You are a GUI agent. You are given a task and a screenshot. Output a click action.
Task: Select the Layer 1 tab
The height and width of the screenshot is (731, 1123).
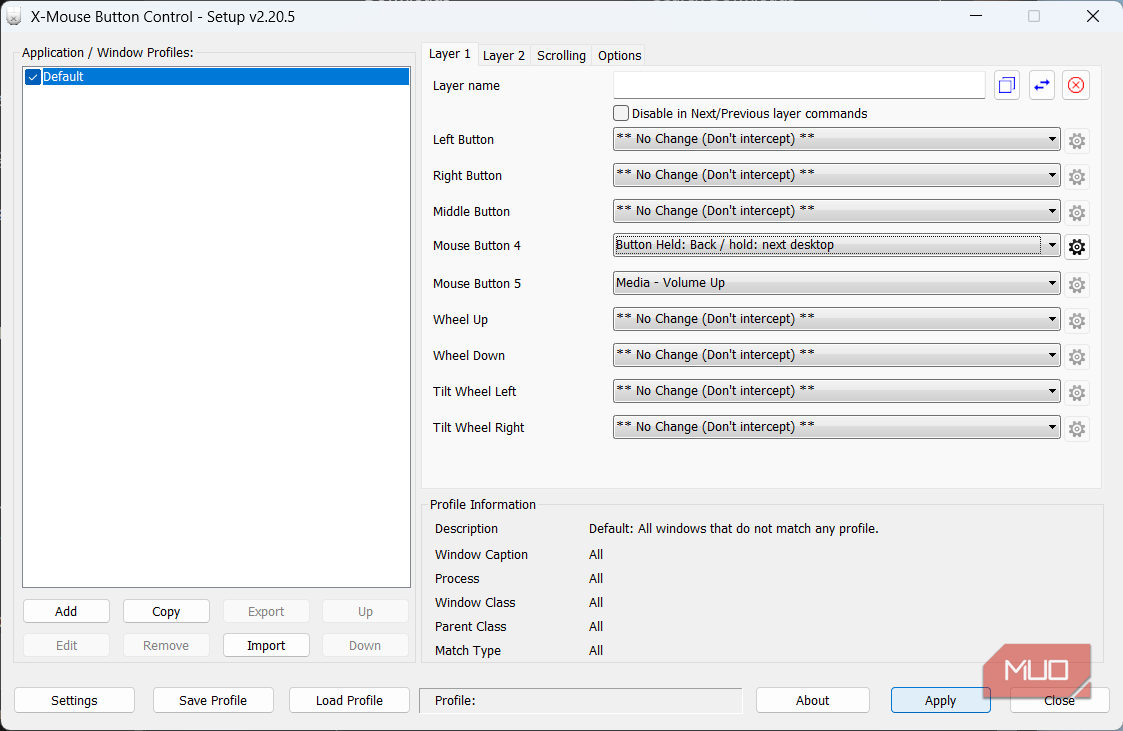[x=450, y=54]
